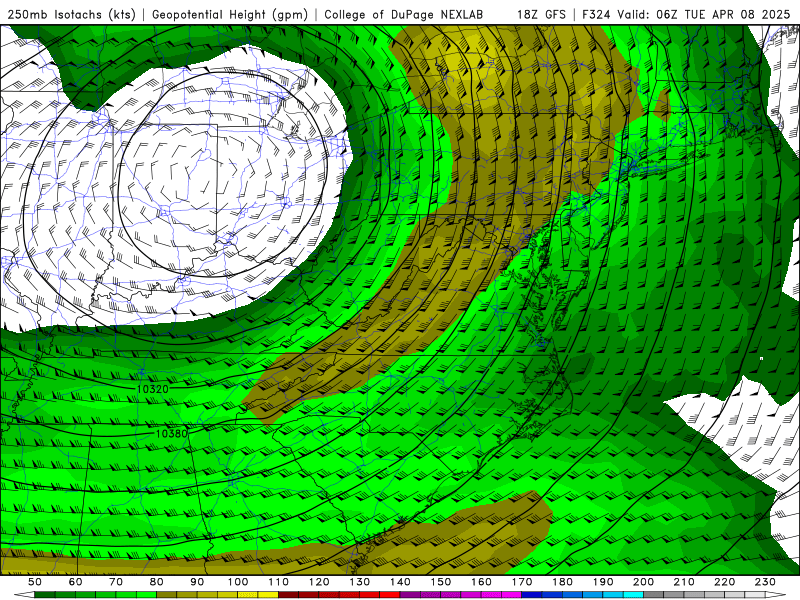800x600 pixels.
Task: Click the 160 kts color bar label
Action: pyautogui.click(x=481, y=582)
